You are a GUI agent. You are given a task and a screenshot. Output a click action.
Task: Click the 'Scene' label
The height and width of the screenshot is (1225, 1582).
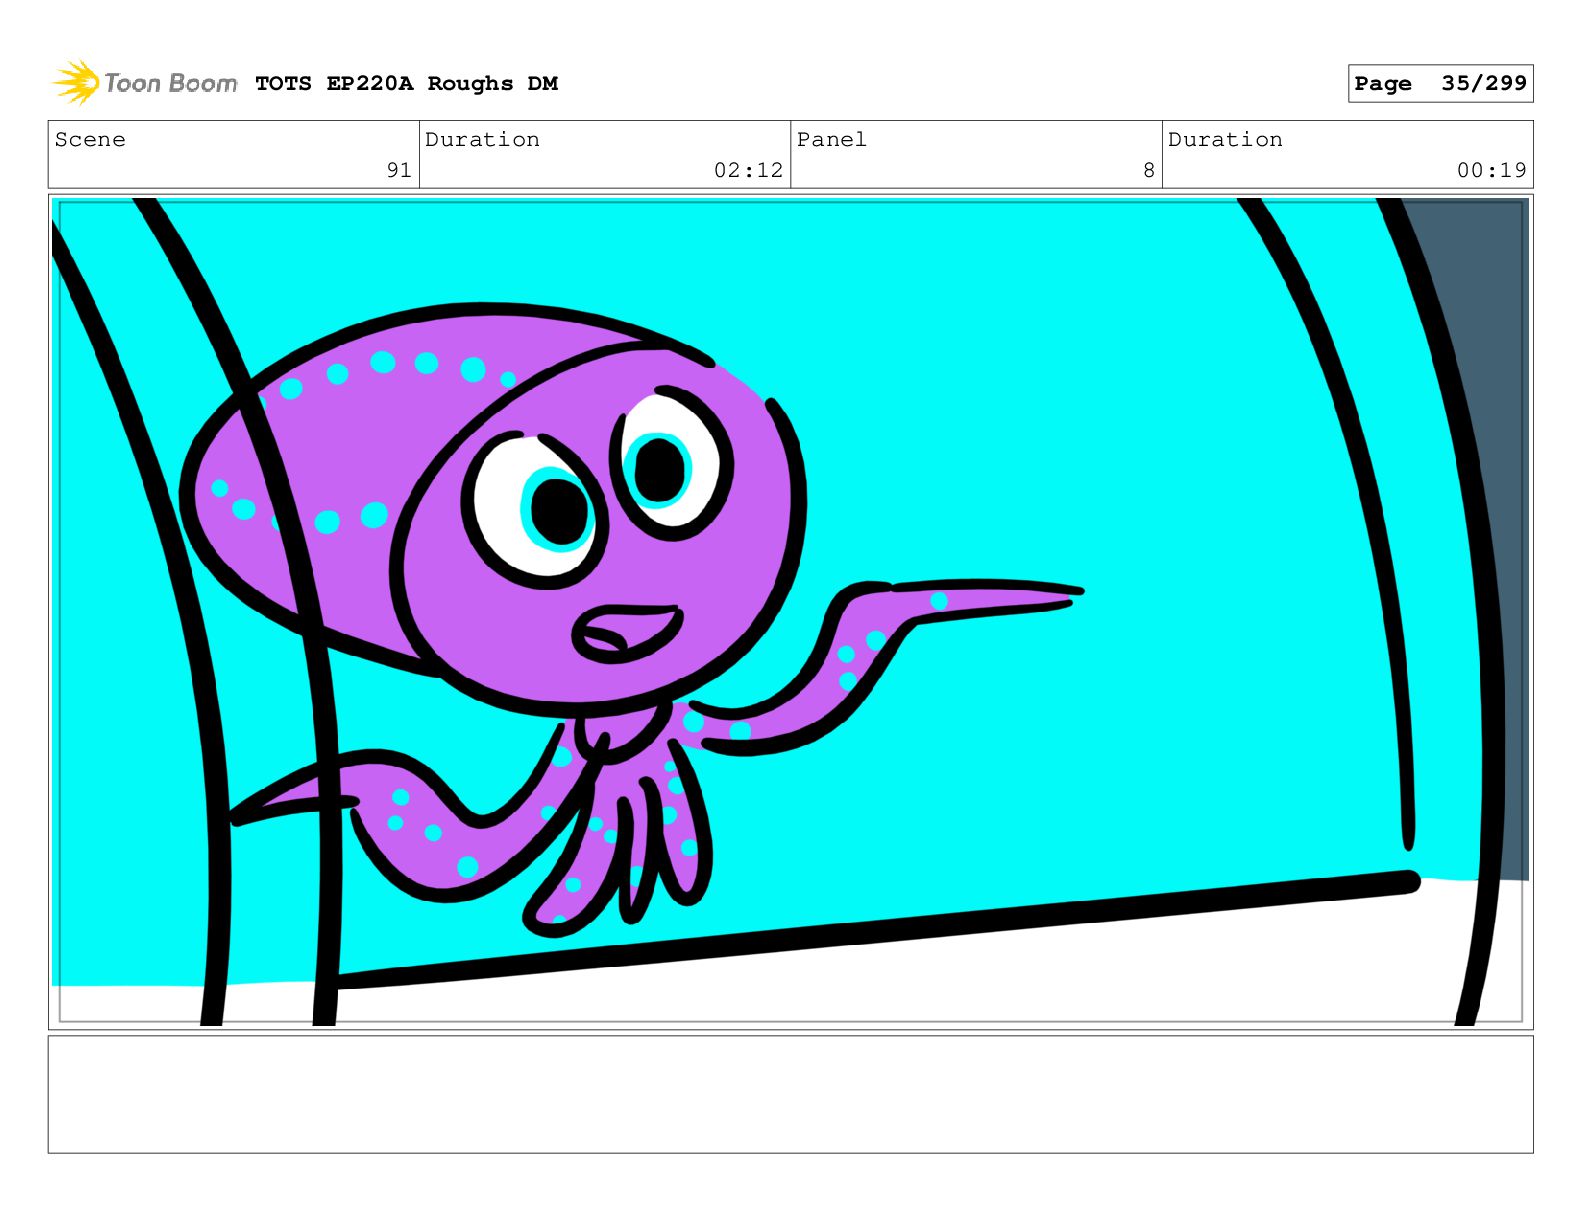90,140
